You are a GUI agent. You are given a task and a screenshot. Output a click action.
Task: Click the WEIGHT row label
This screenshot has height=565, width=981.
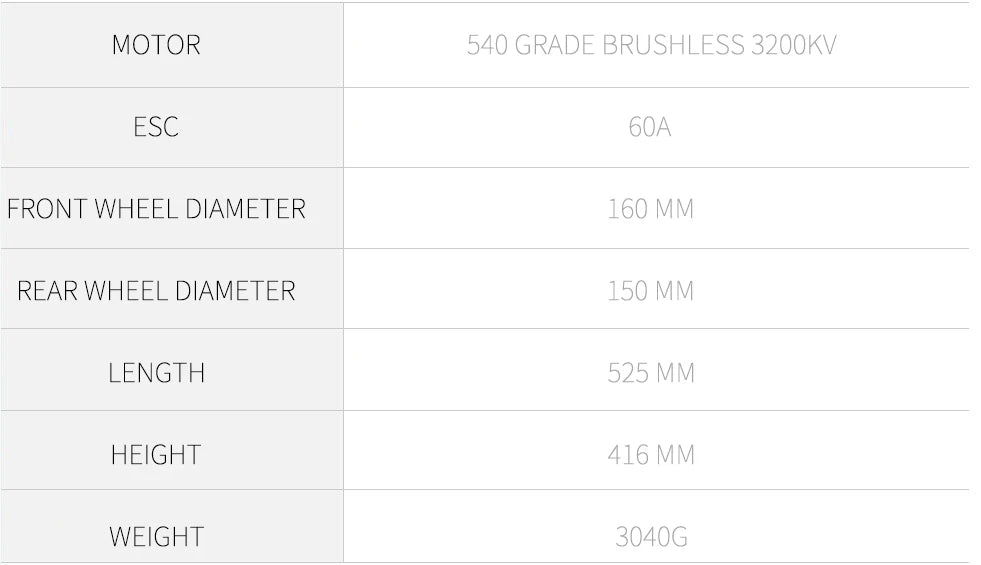pyautogui.click(x=156, y=537)
